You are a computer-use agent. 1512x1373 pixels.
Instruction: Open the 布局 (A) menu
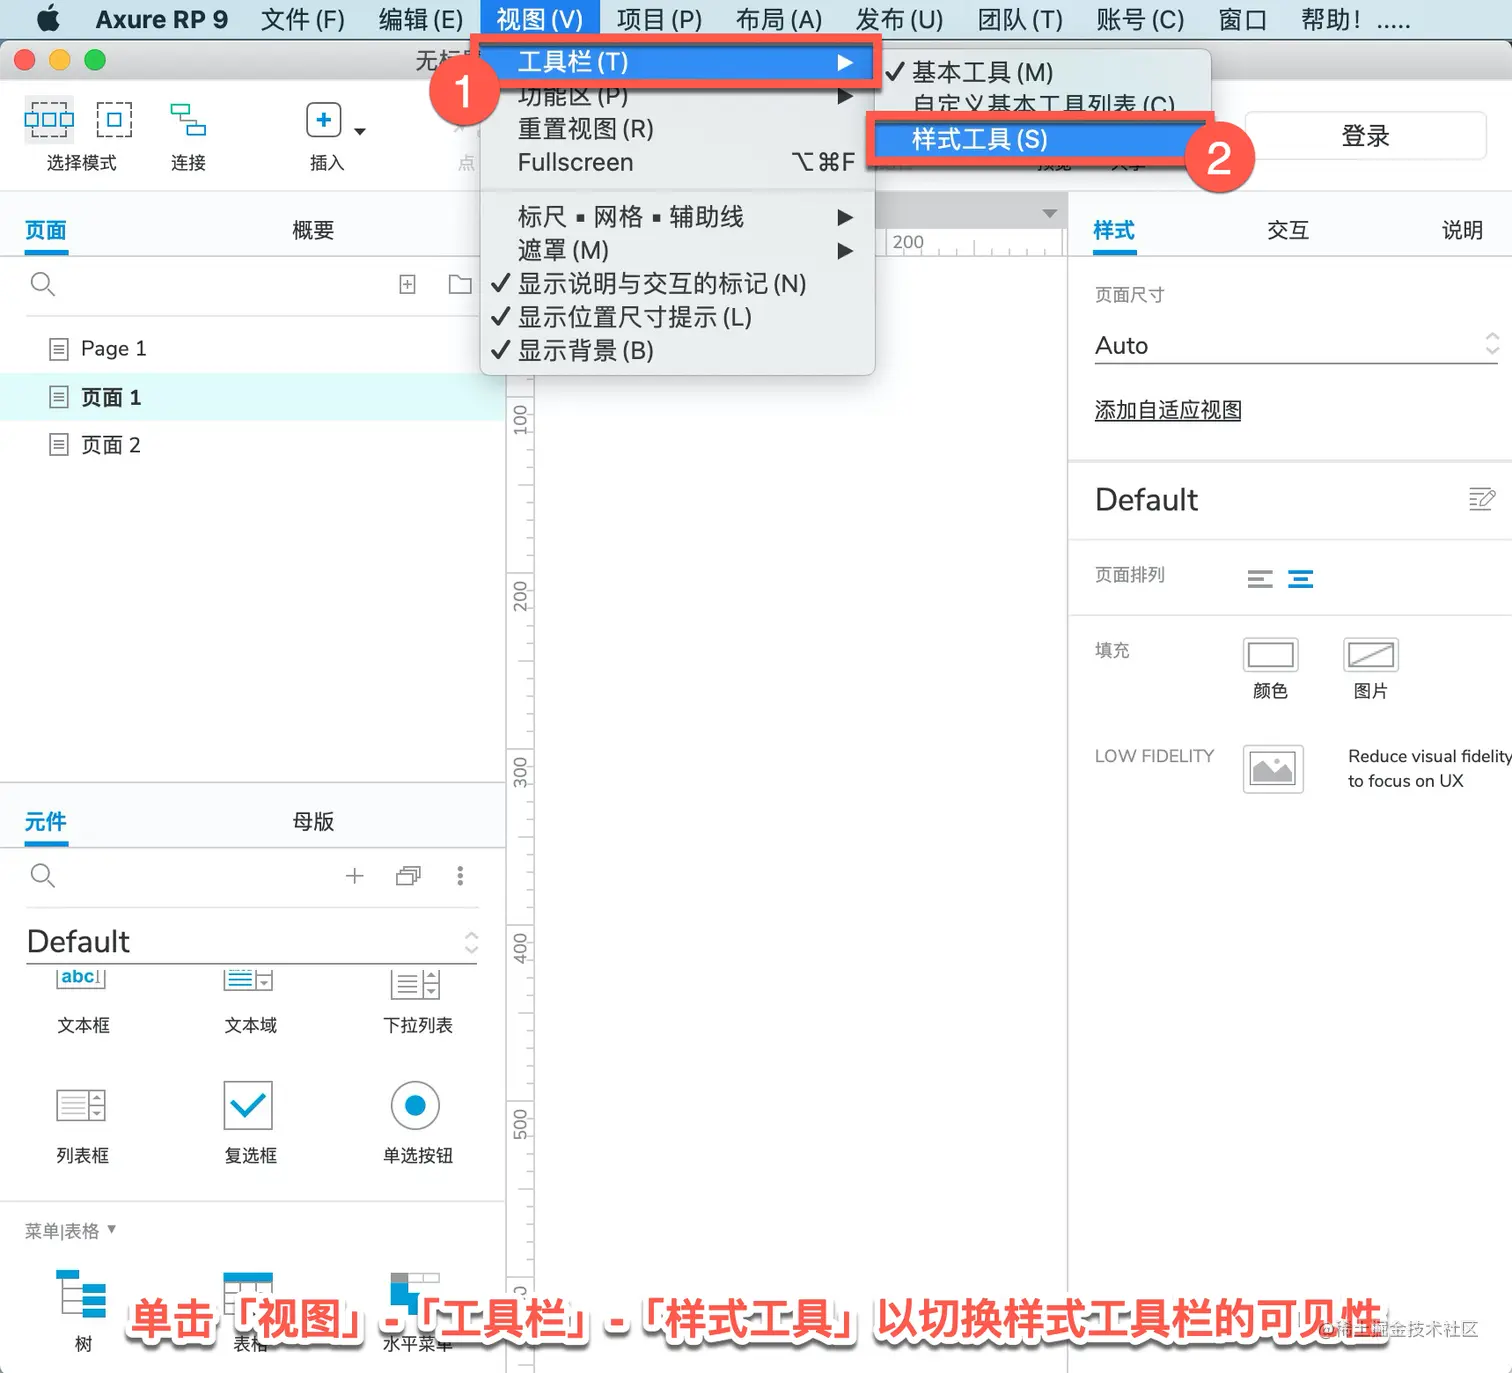[x=778, y=19]
